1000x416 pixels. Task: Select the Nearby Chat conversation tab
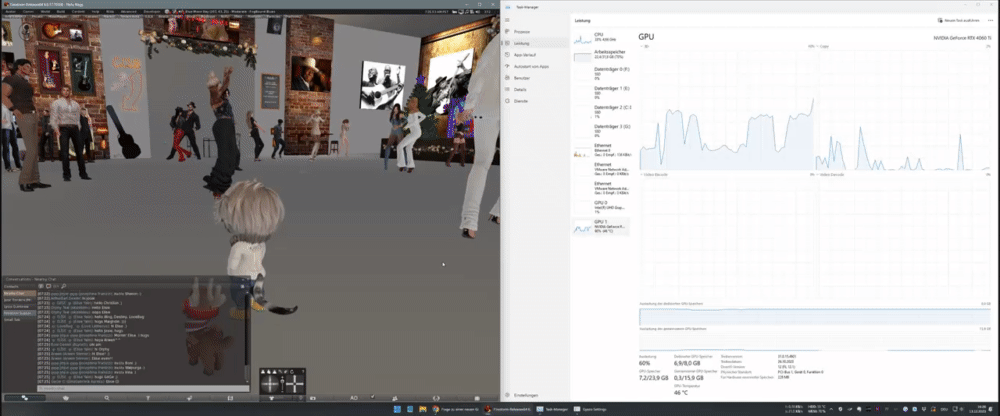pos(19,293)
